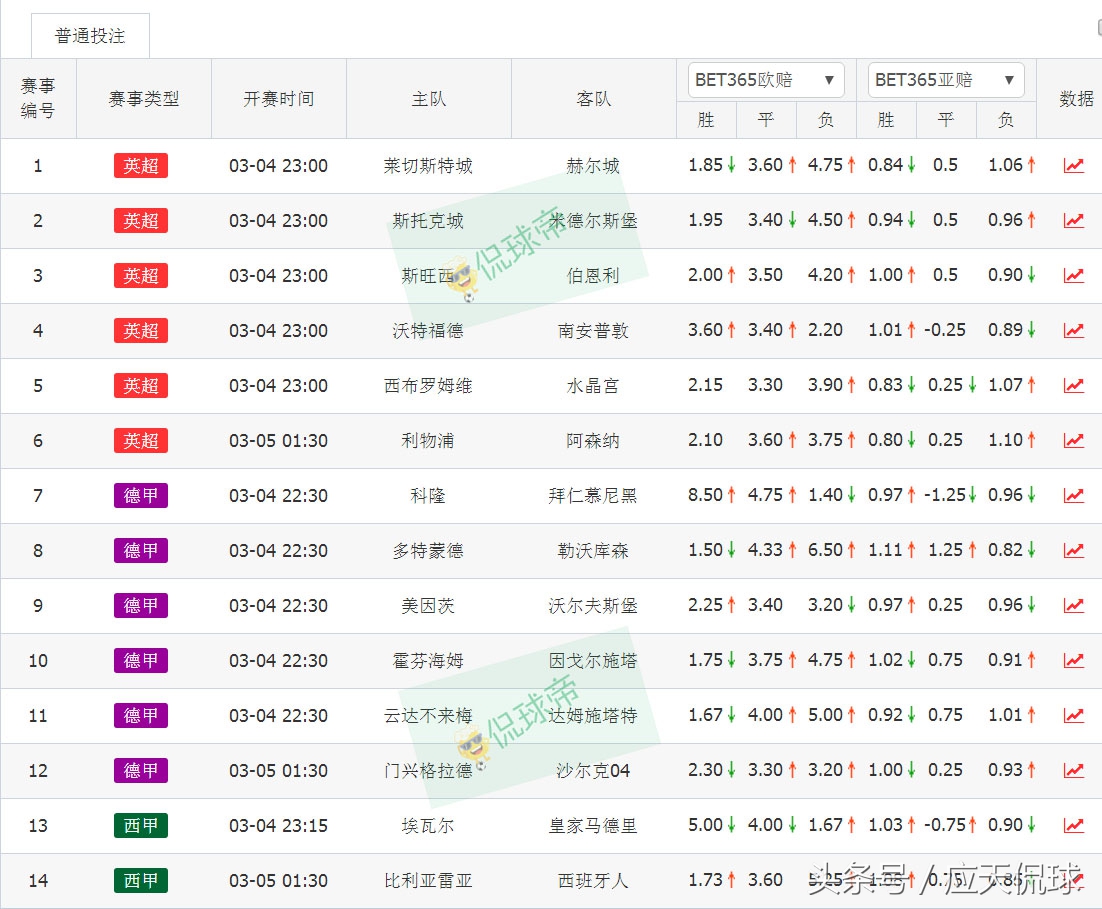Click 英超 tag in match 1 row
1102x909 pixels.
141,166
